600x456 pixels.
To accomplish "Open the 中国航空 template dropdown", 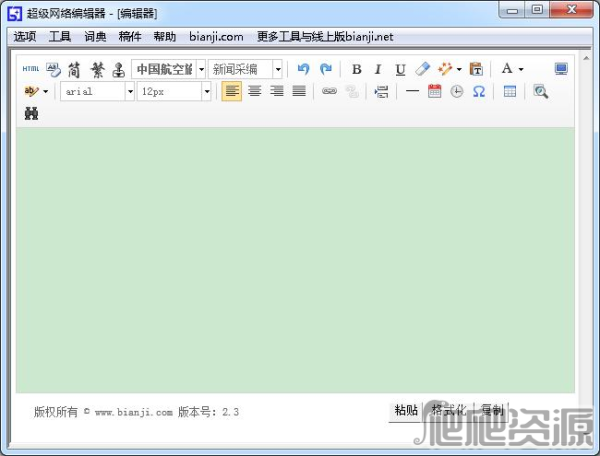I will pyautogui.click(x=201, y=69).
